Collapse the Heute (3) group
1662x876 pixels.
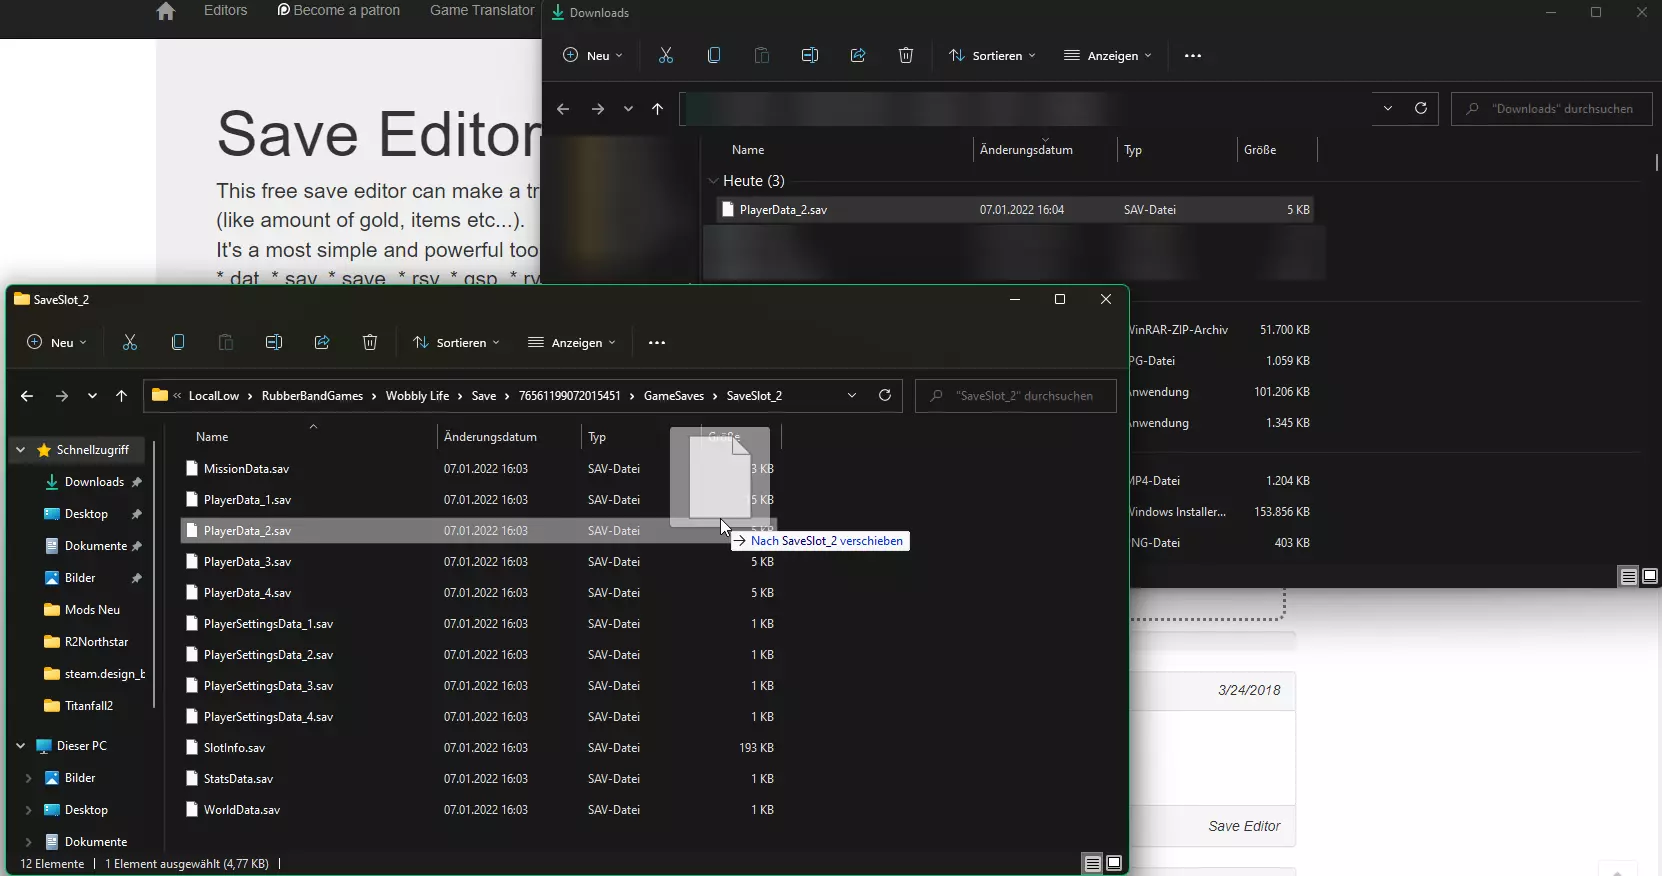coord(713,181)
